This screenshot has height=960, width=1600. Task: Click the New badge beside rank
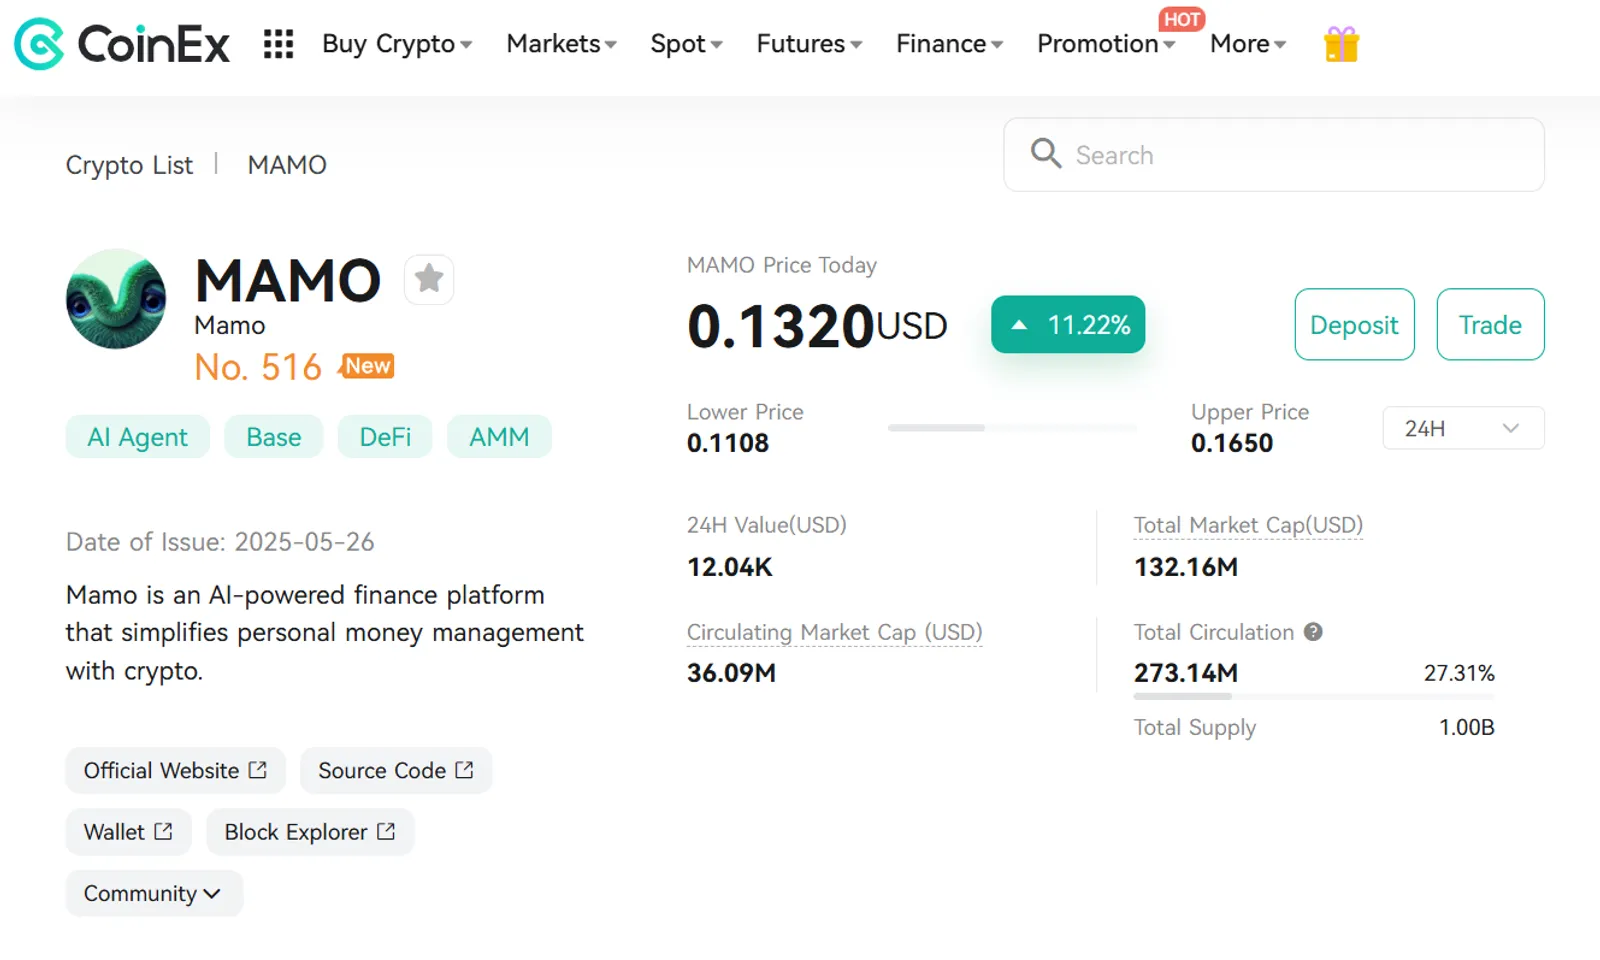click(368, 366)
